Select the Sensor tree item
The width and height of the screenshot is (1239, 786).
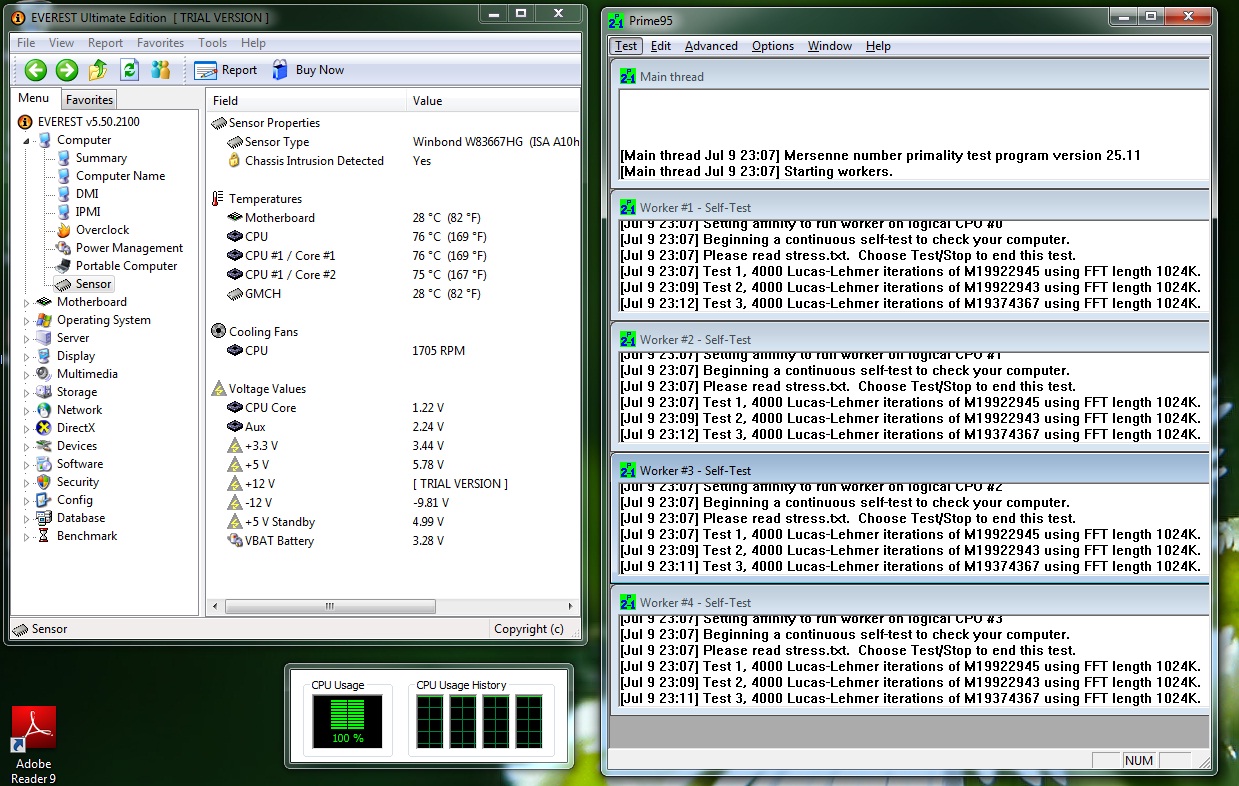[x=93, y=284]
